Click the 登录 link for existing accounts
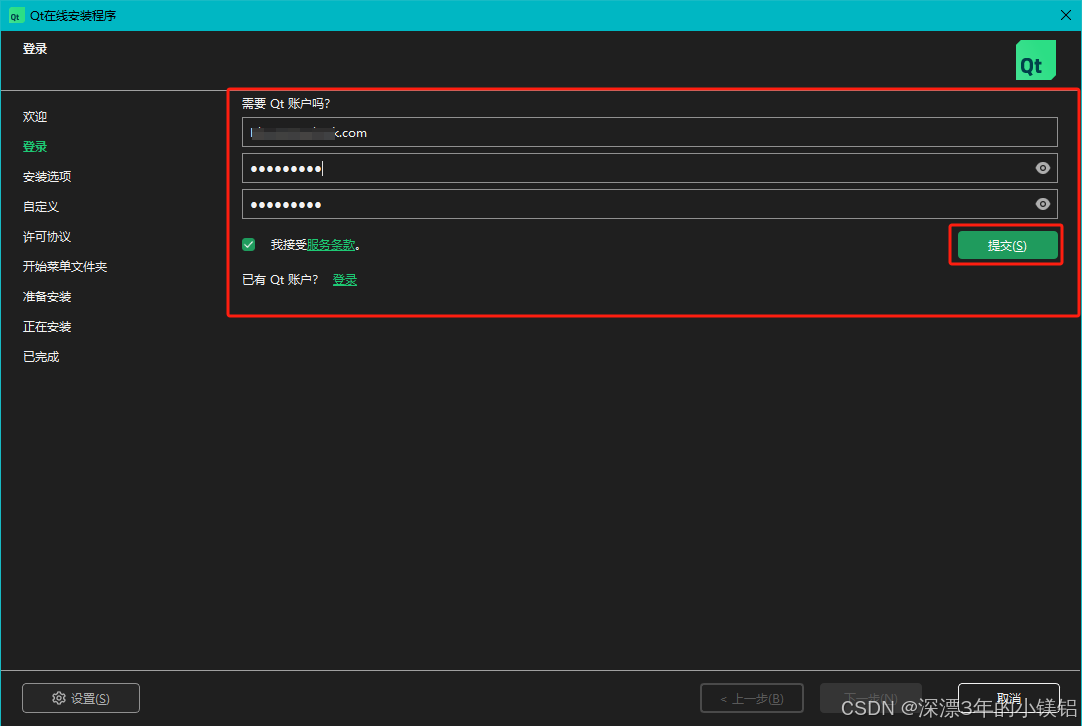This screenshot has height=726, width=1082. (x=345, y=279)
